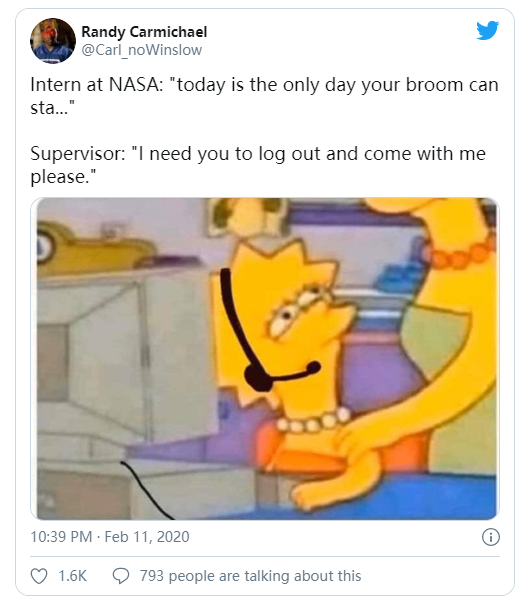
Task: Open the @Carl_noWinslow handle link
Action: click(x=142, y=50)
